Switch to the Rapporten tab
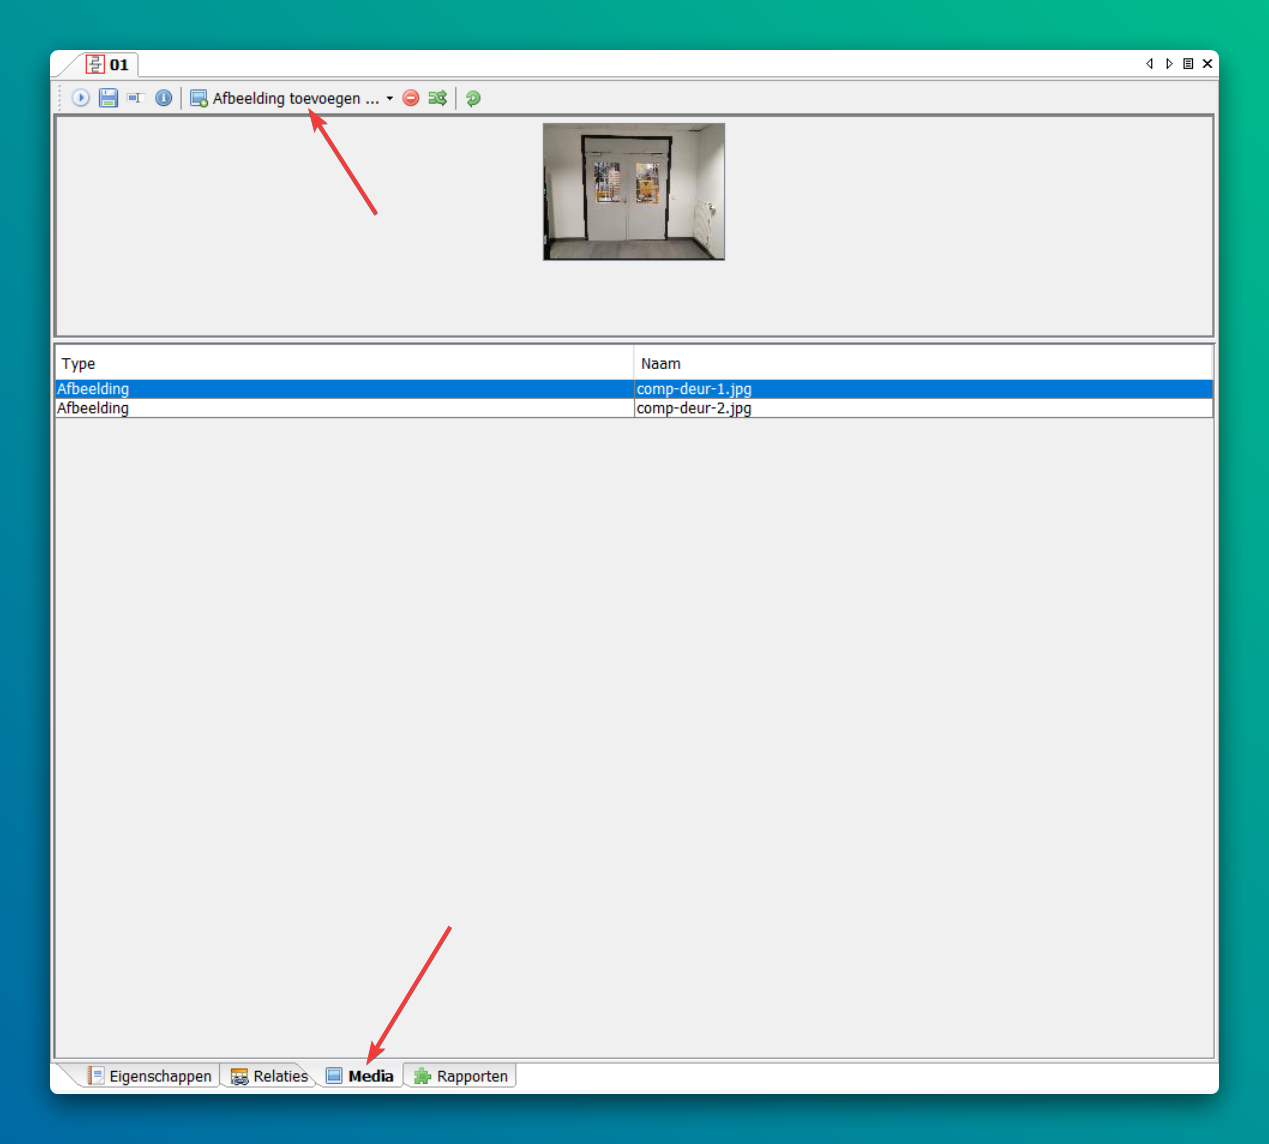 coord(462,1076)
